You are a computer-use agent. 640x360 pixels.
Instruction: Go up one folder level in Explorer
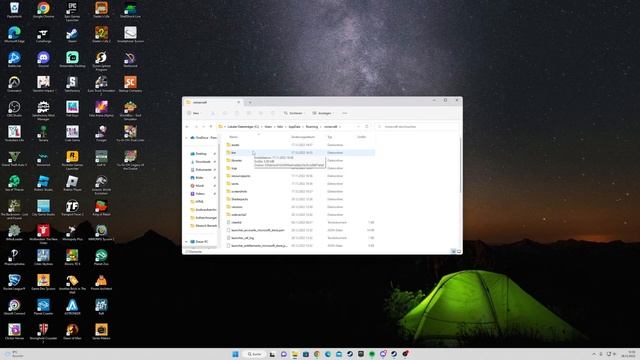click(x=211, y=127)
